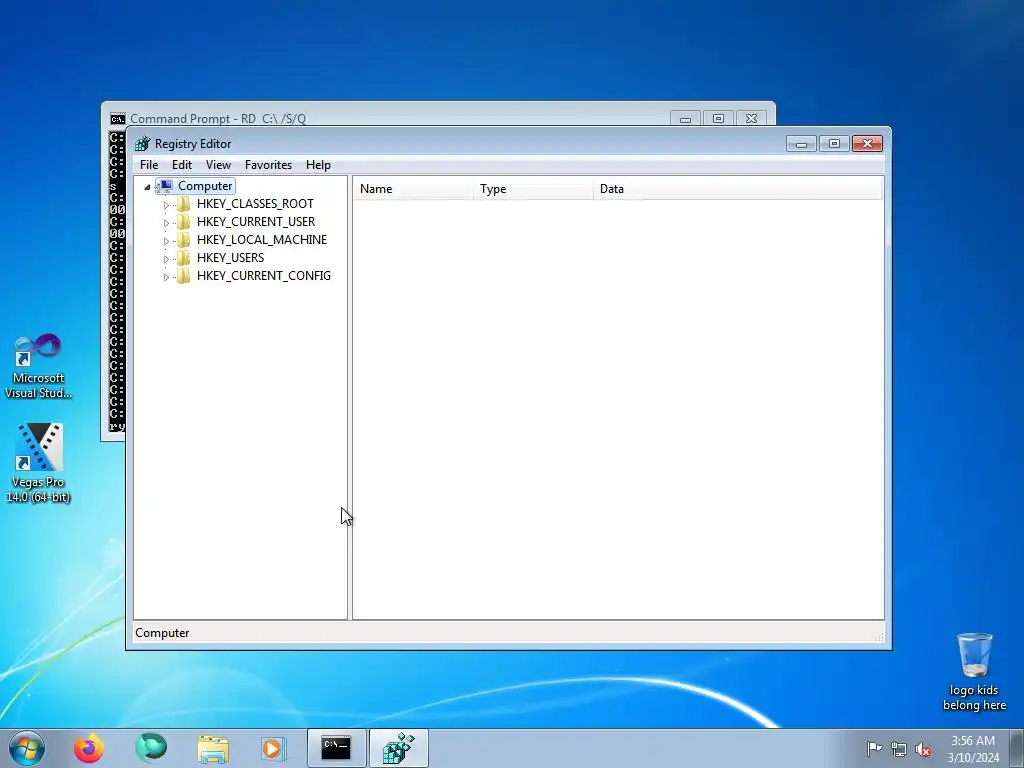1024x768 pixels.
Task: Select the Vegas Pro 14.0 desktop shortcut
Action: [x=39, y=463]
